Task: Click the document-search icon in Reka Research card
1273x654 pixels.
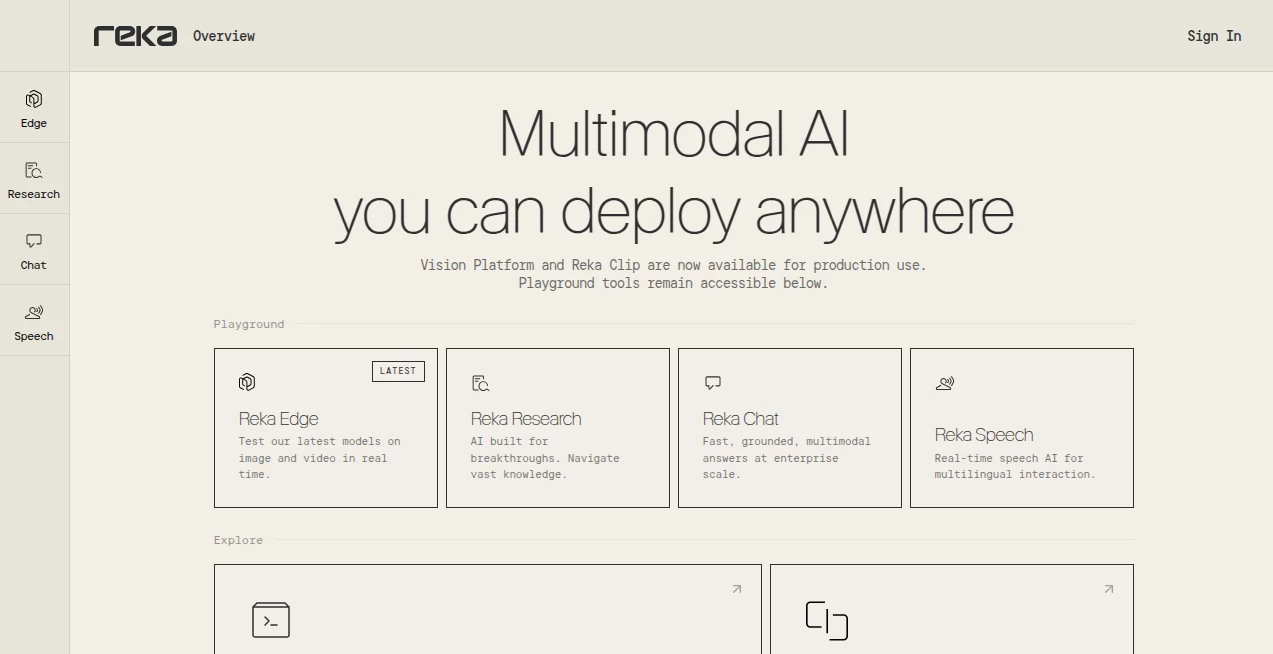Action: (480, 383)
